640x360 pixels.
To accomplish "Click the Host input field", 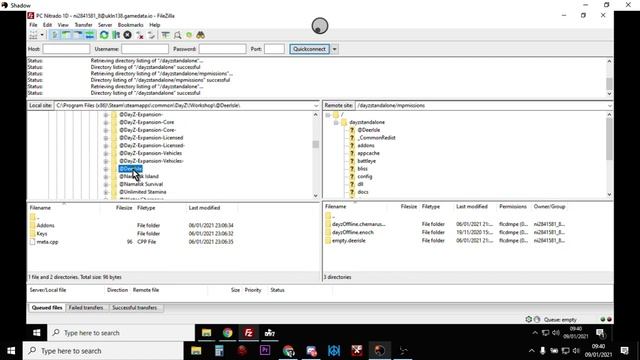I will tap(66, 49).
